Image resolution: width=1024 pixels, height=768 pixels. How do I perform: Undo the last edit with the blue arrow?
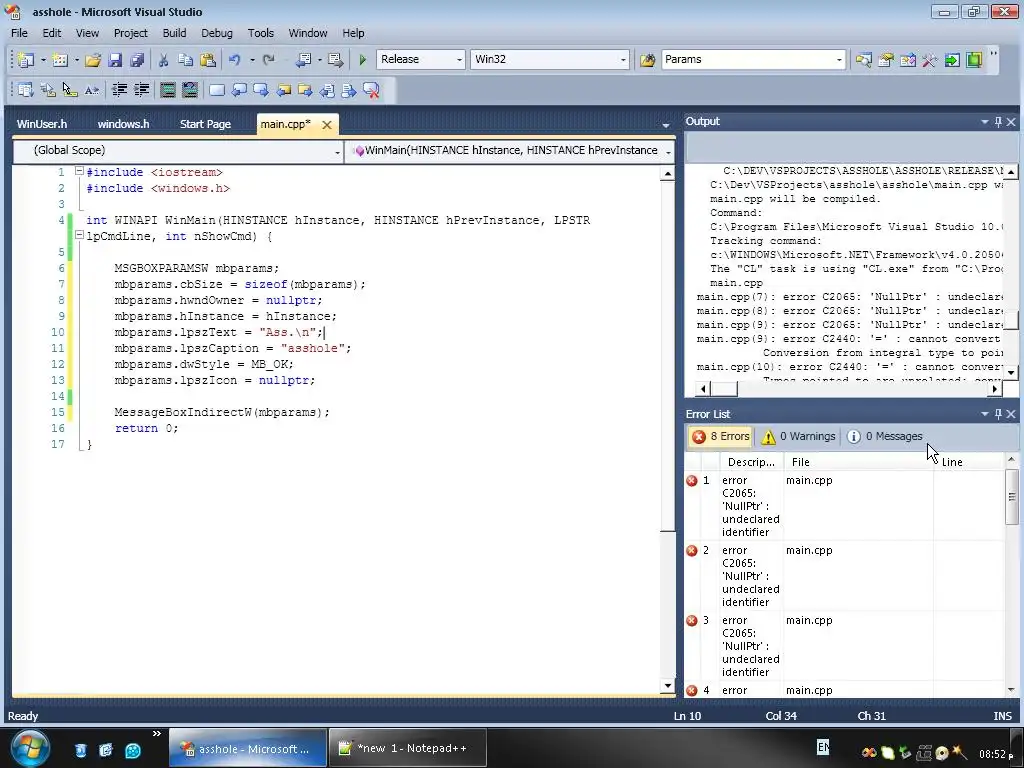(x=234, y=60)
